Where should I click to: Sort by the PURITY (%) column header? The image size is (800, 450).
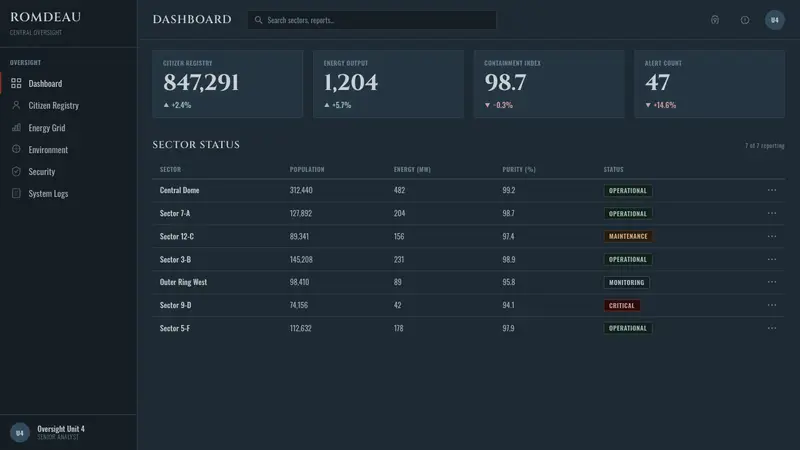coord(519,169)
